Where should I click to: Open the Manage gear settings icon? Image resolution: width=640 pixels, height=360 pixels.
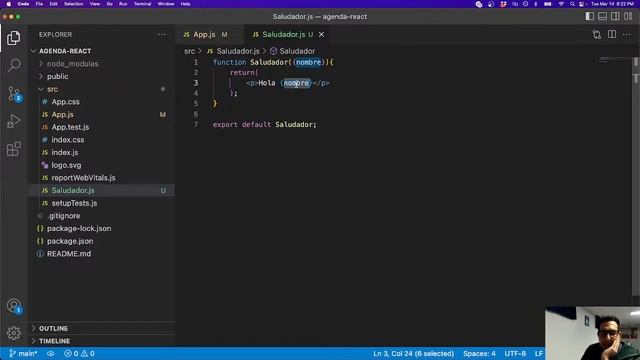(13, 333)
